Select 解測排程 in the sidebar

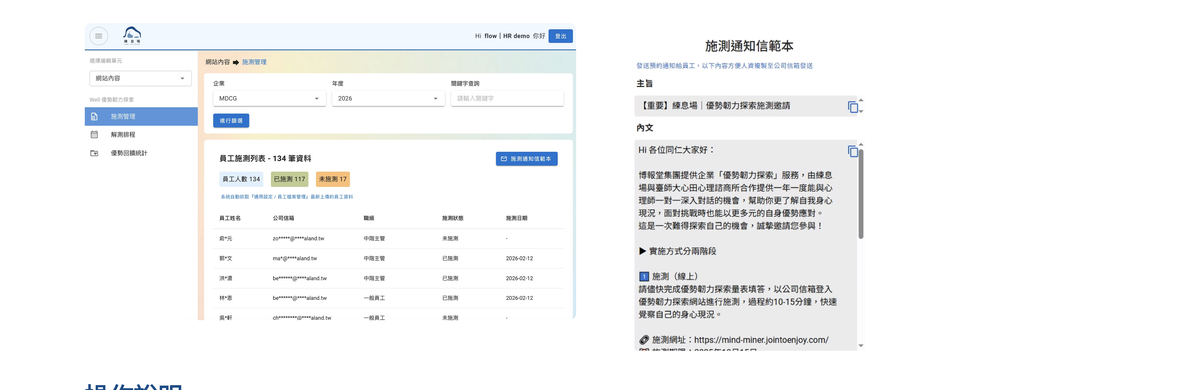click(141, 135)
